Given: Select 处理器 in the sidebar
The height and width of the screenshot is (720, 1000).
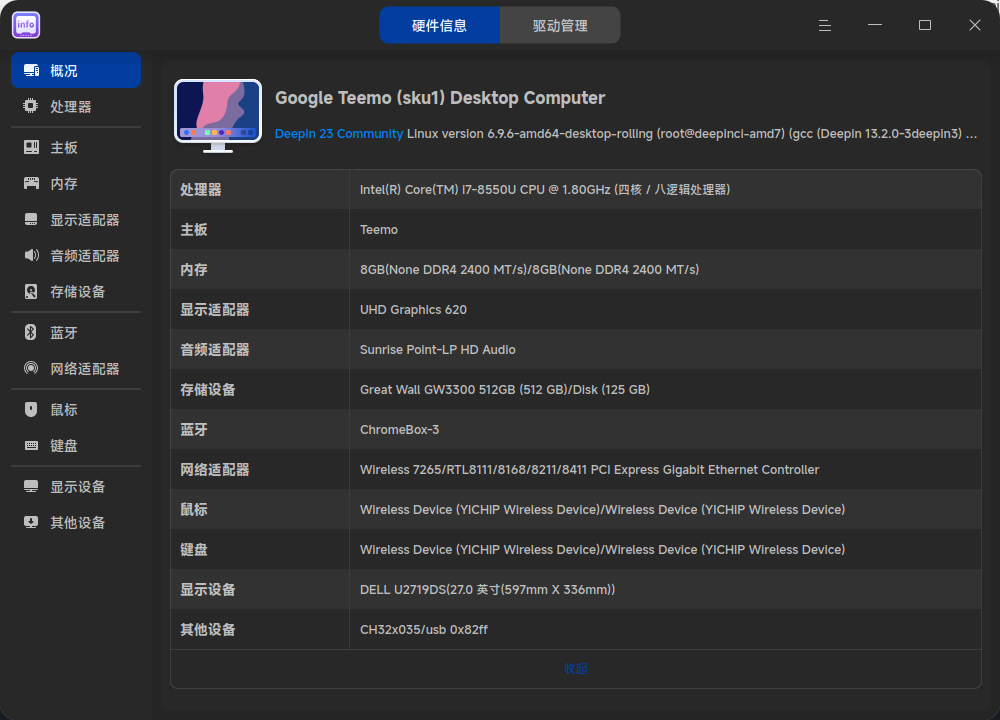Looking at the screenshot, I should pyautogui.click(x=76, y=107).
